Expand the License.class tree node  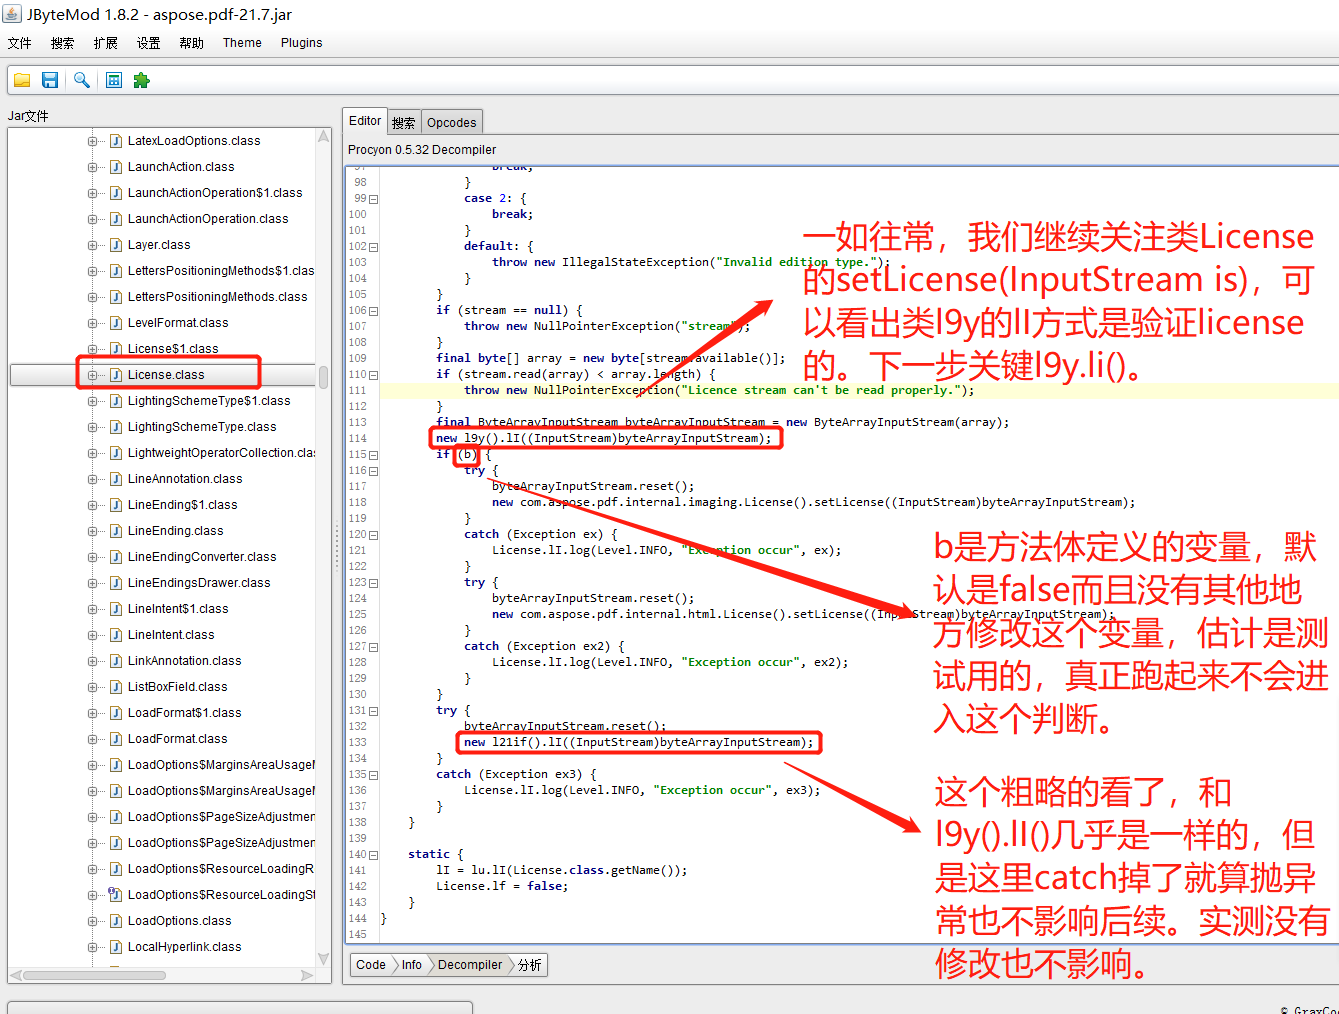(x=93, y=375)
